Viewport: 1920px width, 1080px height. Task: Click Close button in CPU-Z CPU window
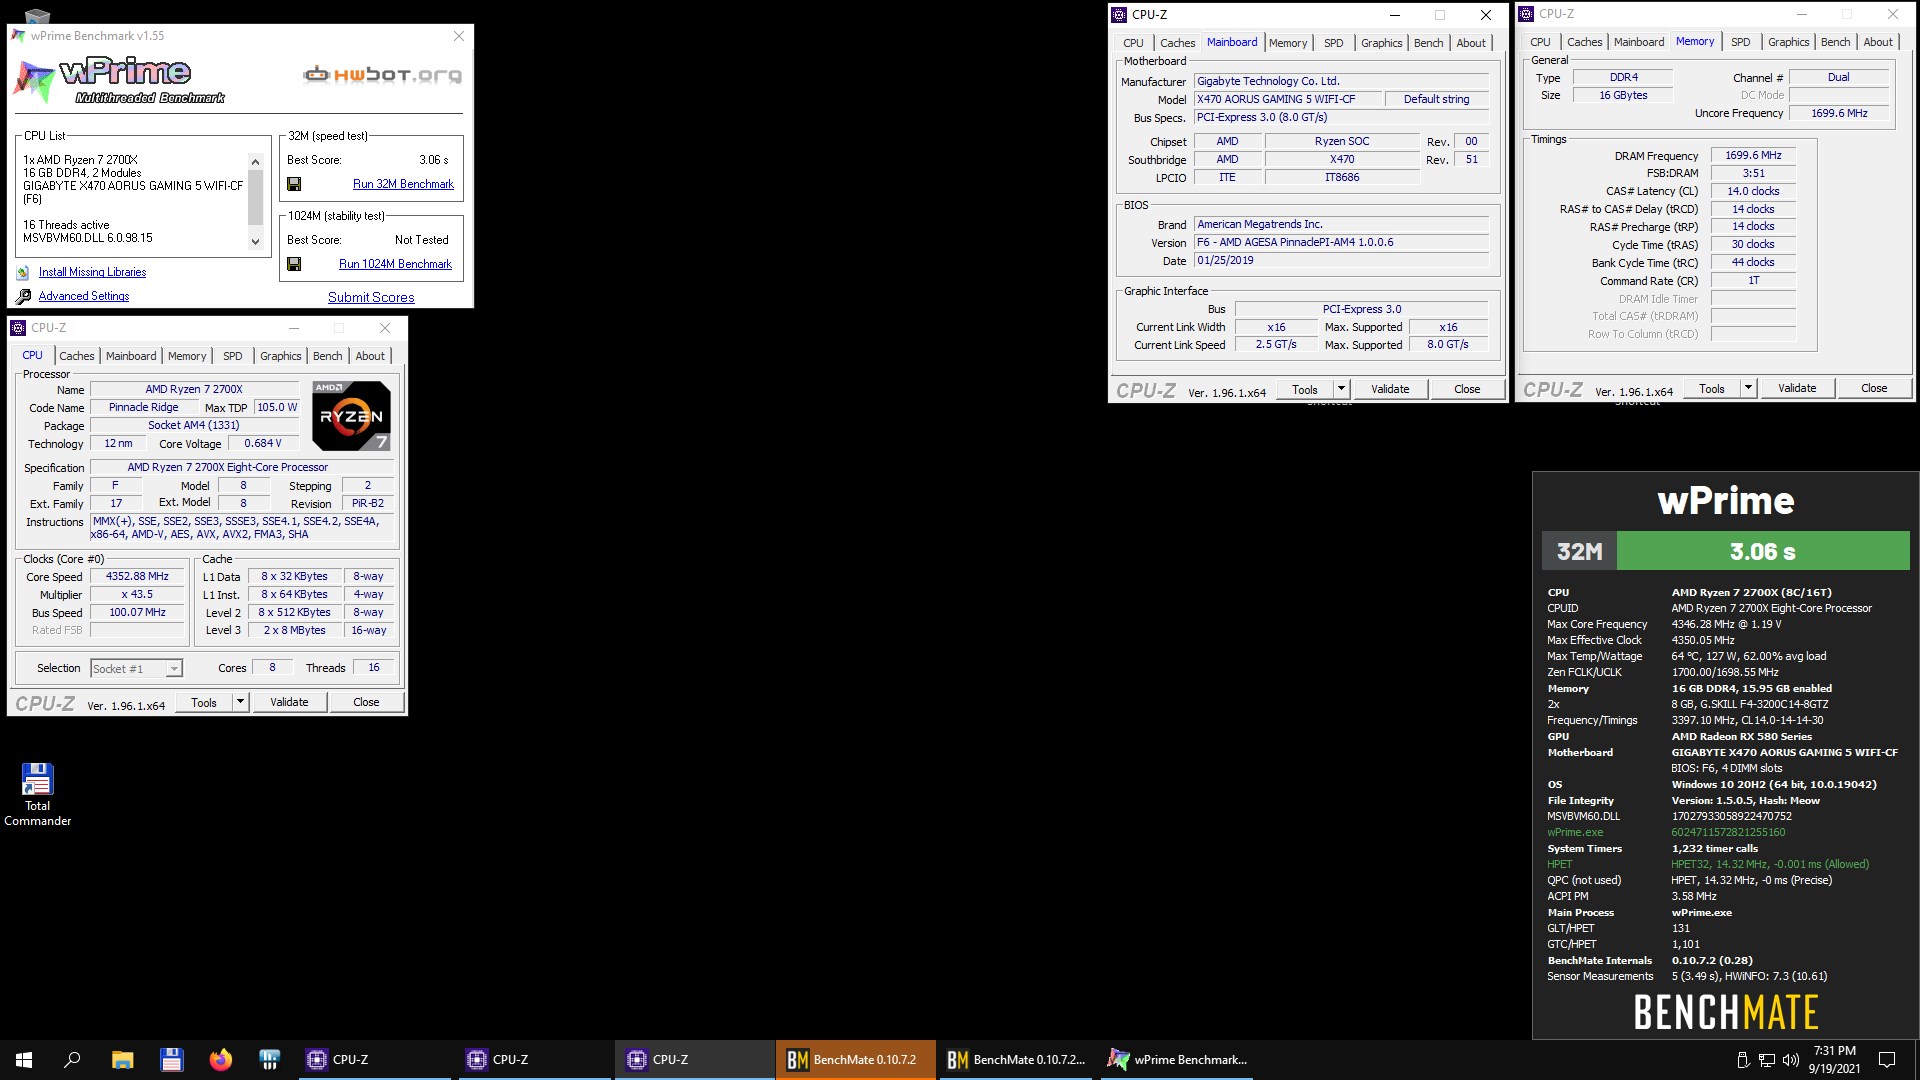[366, 702]
